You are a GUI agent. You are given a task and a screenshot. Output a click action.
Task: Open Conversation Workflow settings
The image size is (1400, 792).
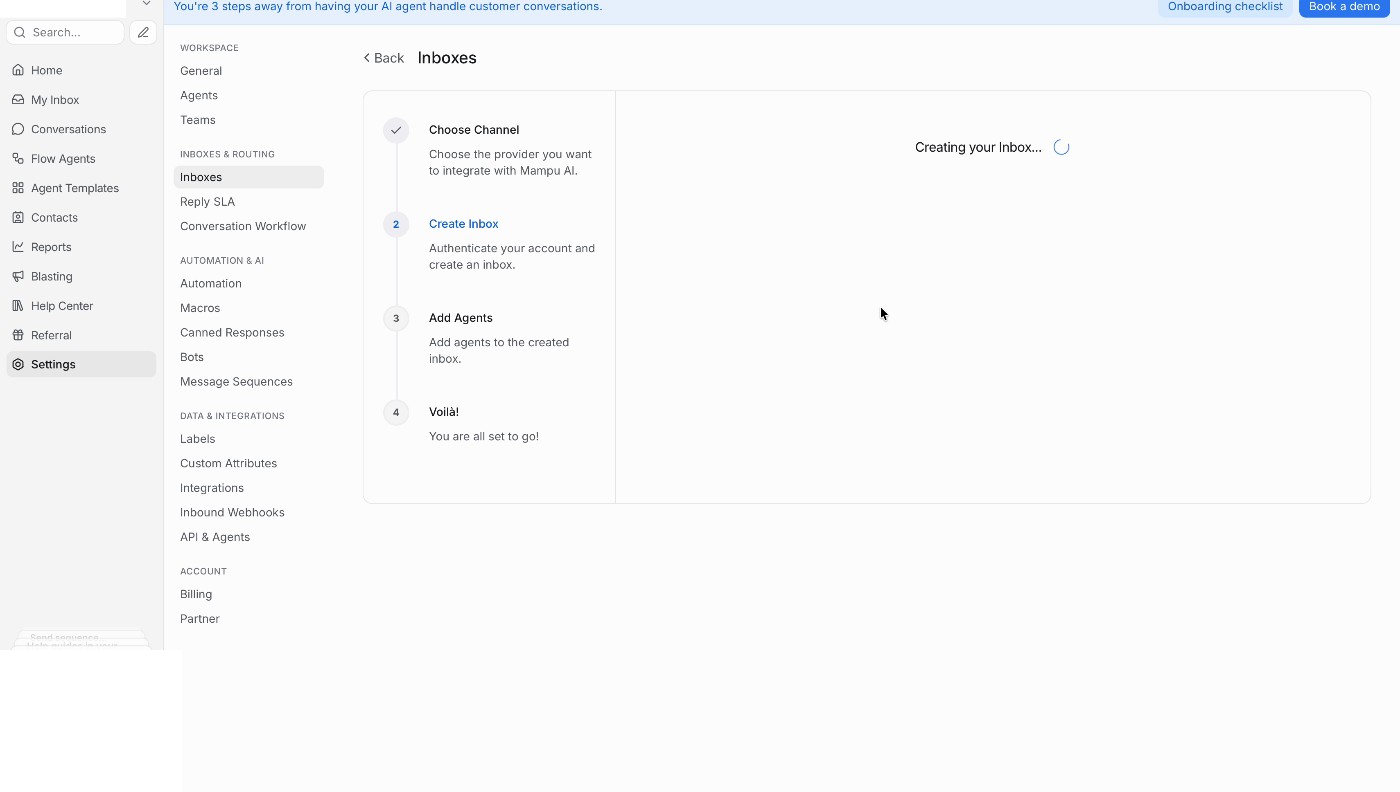(x=243, y=226)
